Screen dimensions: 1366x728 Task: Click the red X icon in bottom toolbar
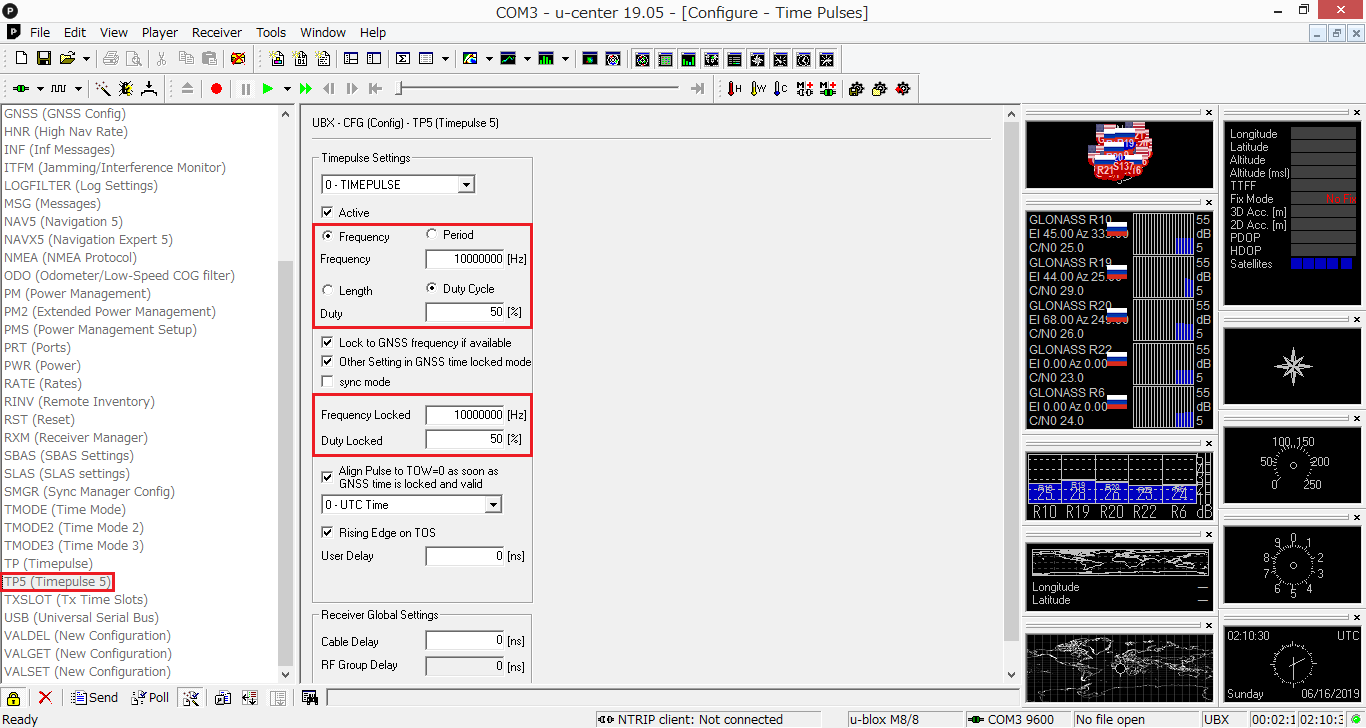(45, 698)
